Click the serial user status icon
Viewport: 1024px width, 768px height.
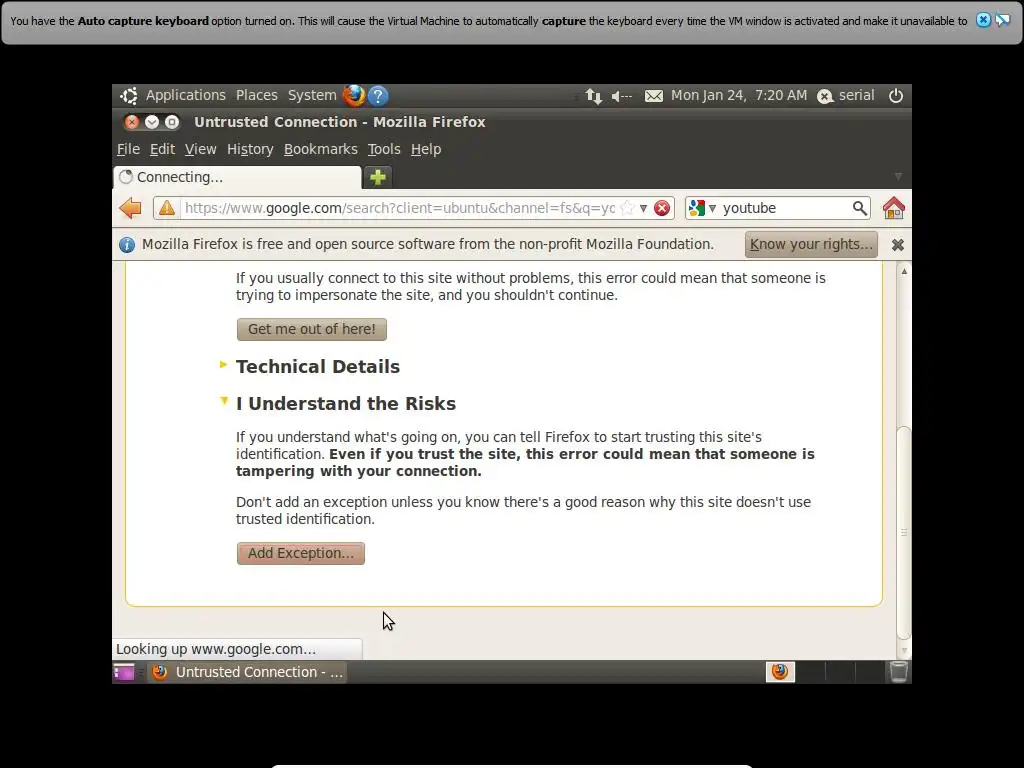[x=825, y=96]
